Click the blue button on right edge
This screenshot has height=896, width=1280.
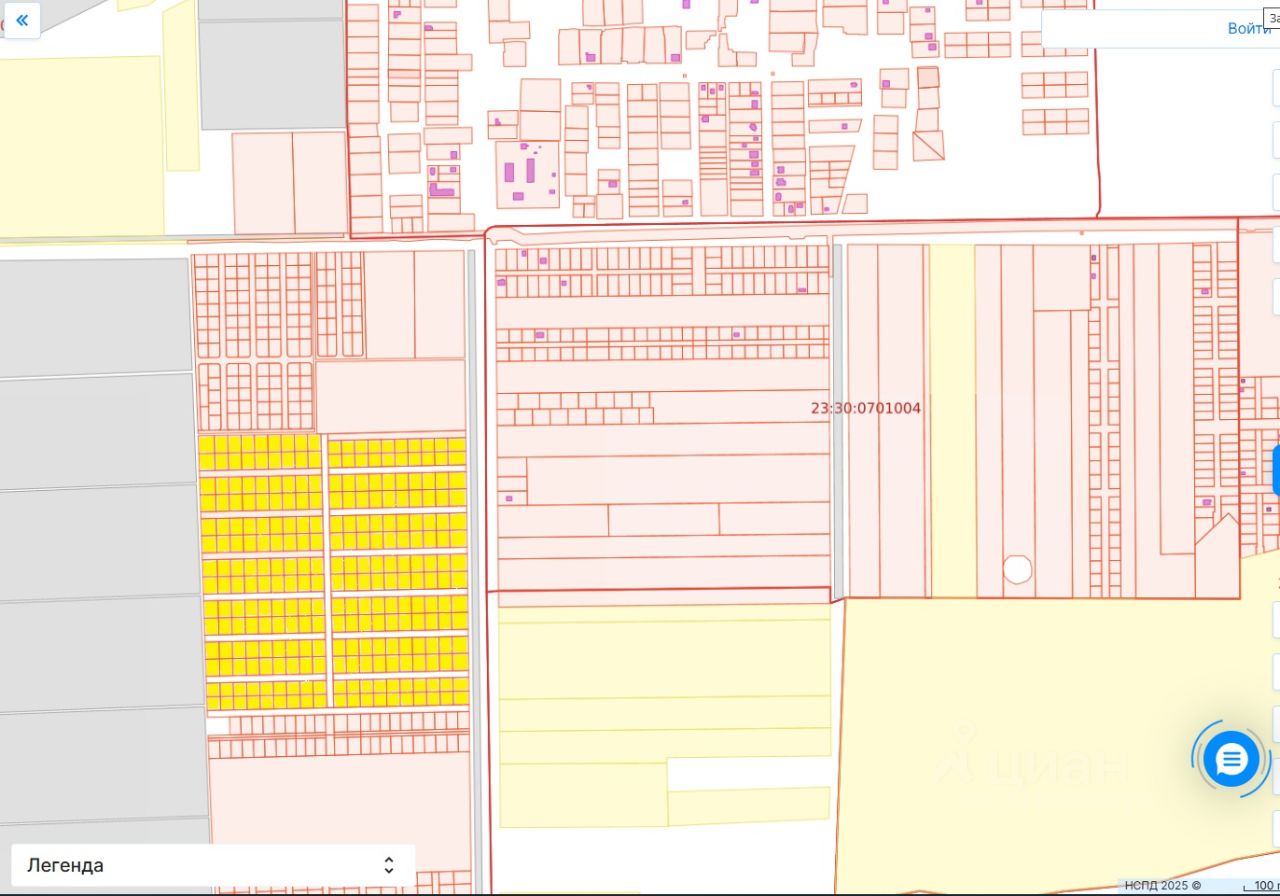[1276, 470]
